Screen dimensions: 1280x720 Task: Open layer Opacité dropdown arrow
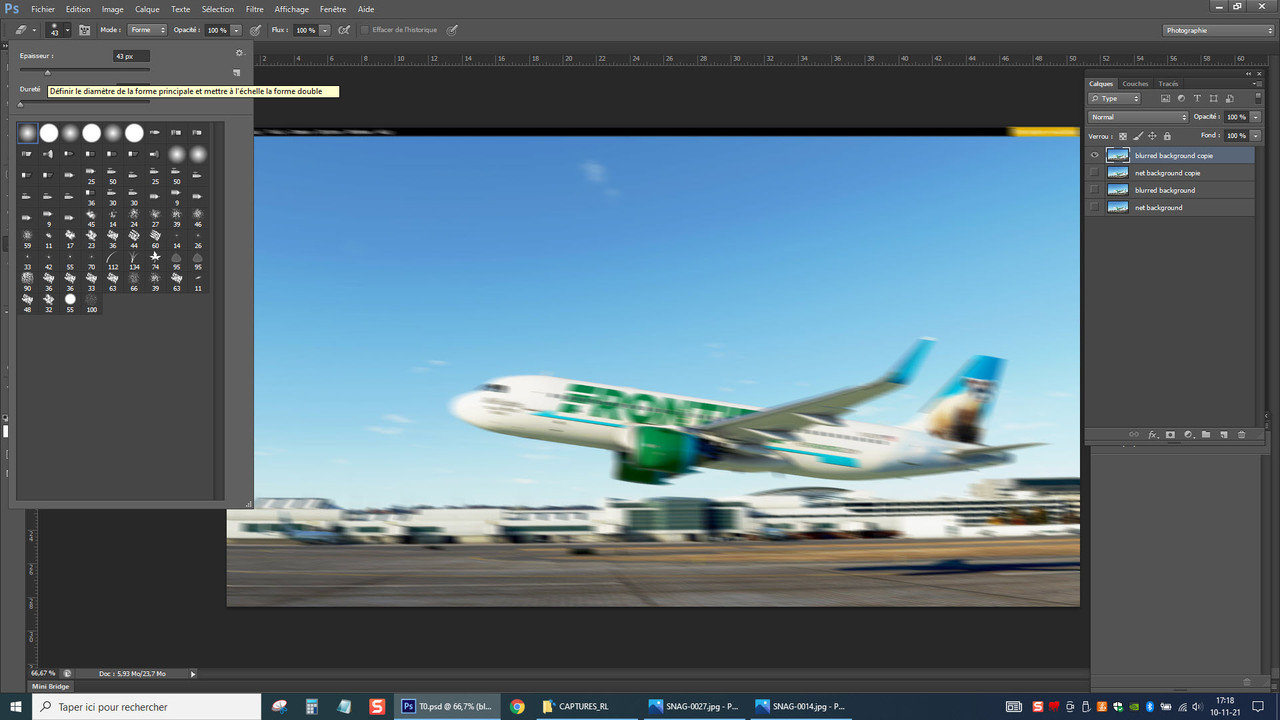pyautogui.click(x=1256, y=117)
